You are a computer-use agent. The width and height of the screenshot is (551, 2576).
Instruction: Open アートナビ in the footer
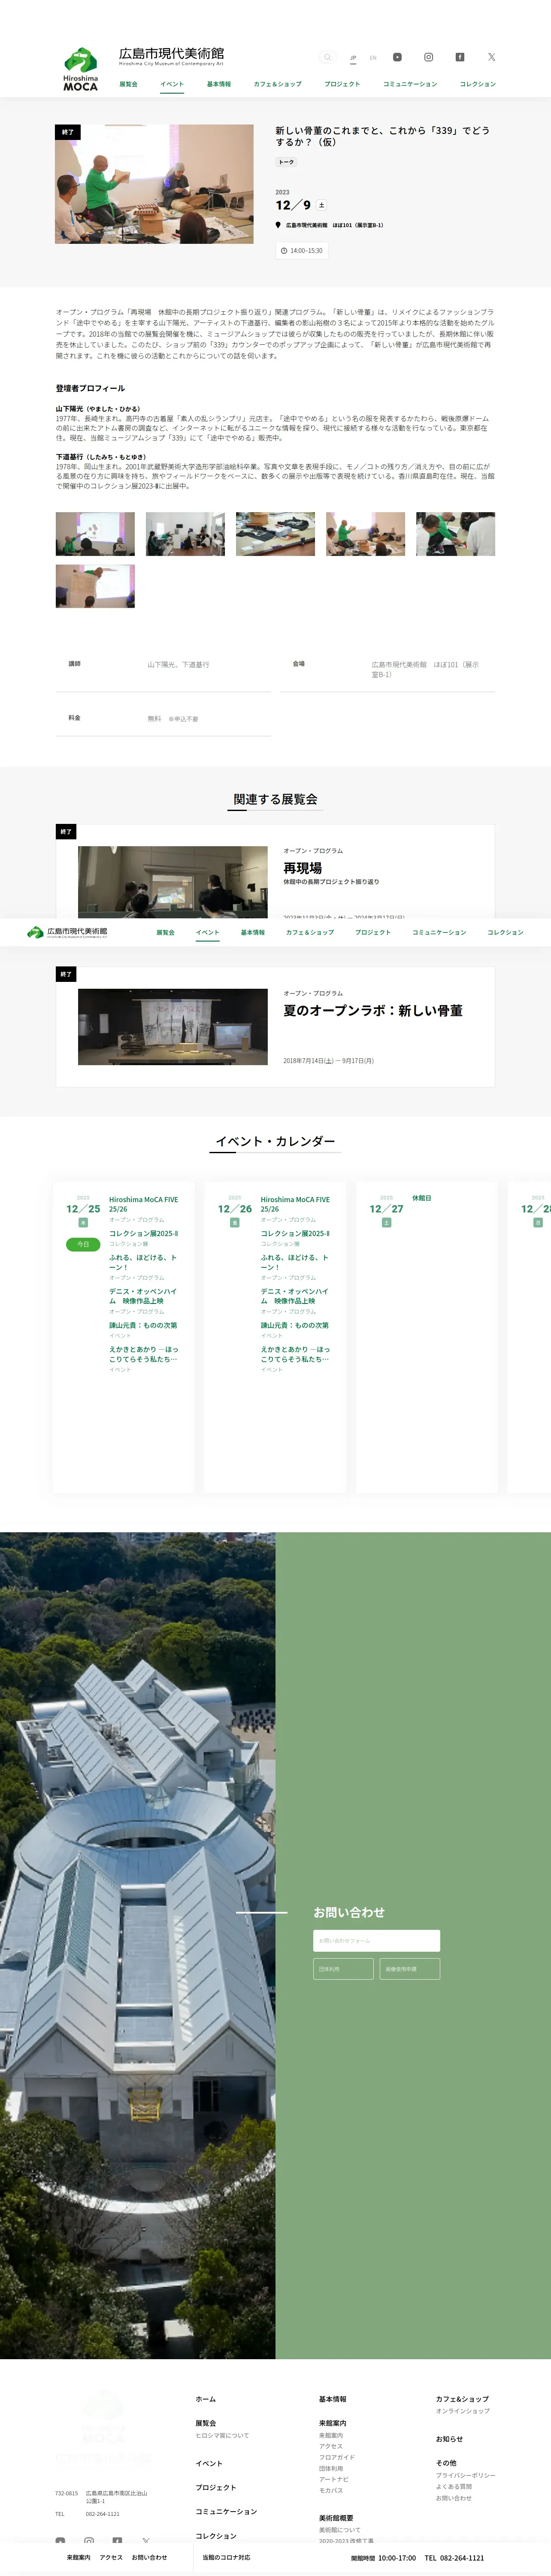point(334,2479)
